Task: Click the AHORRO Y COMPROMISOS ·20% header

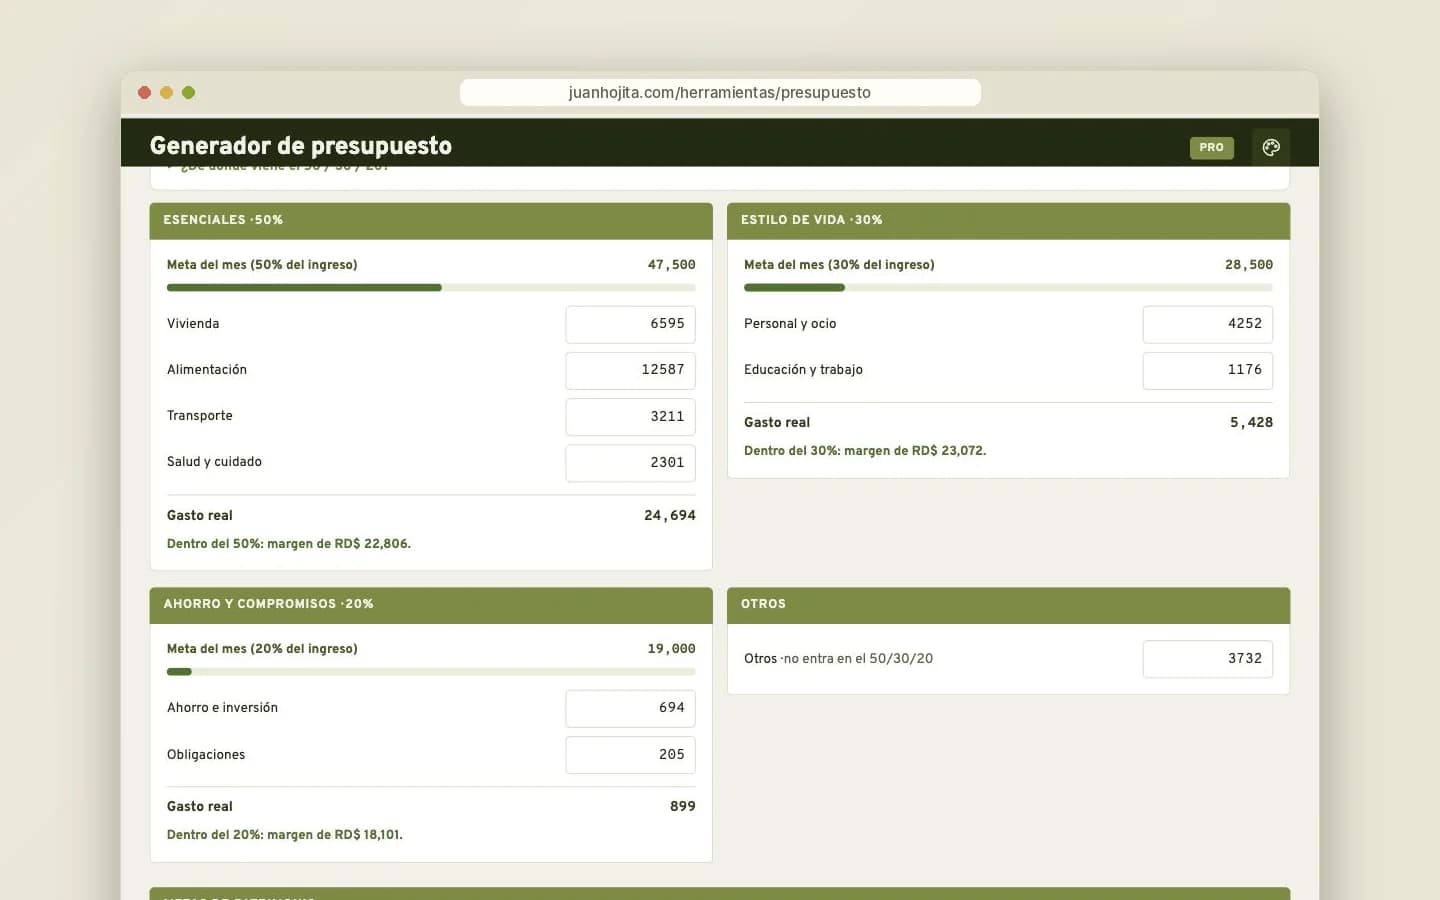Action: tap(431, 604)
